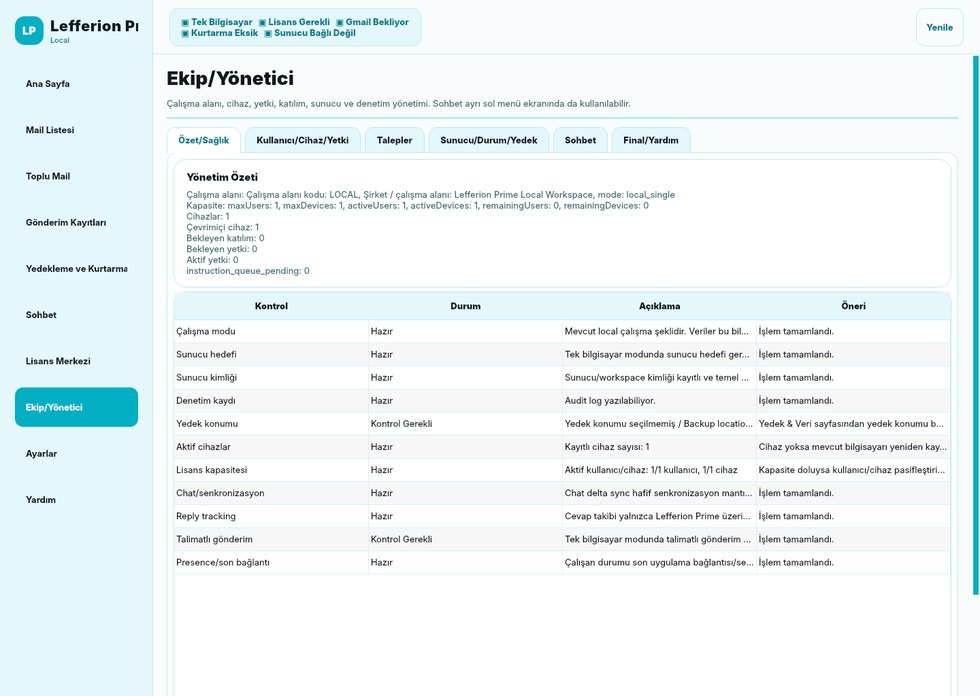Click 'Bekleyen katılım: 0' summary line
Image resolution: width=980 pixels, height=696 pixels.
(x=225, y=238)
